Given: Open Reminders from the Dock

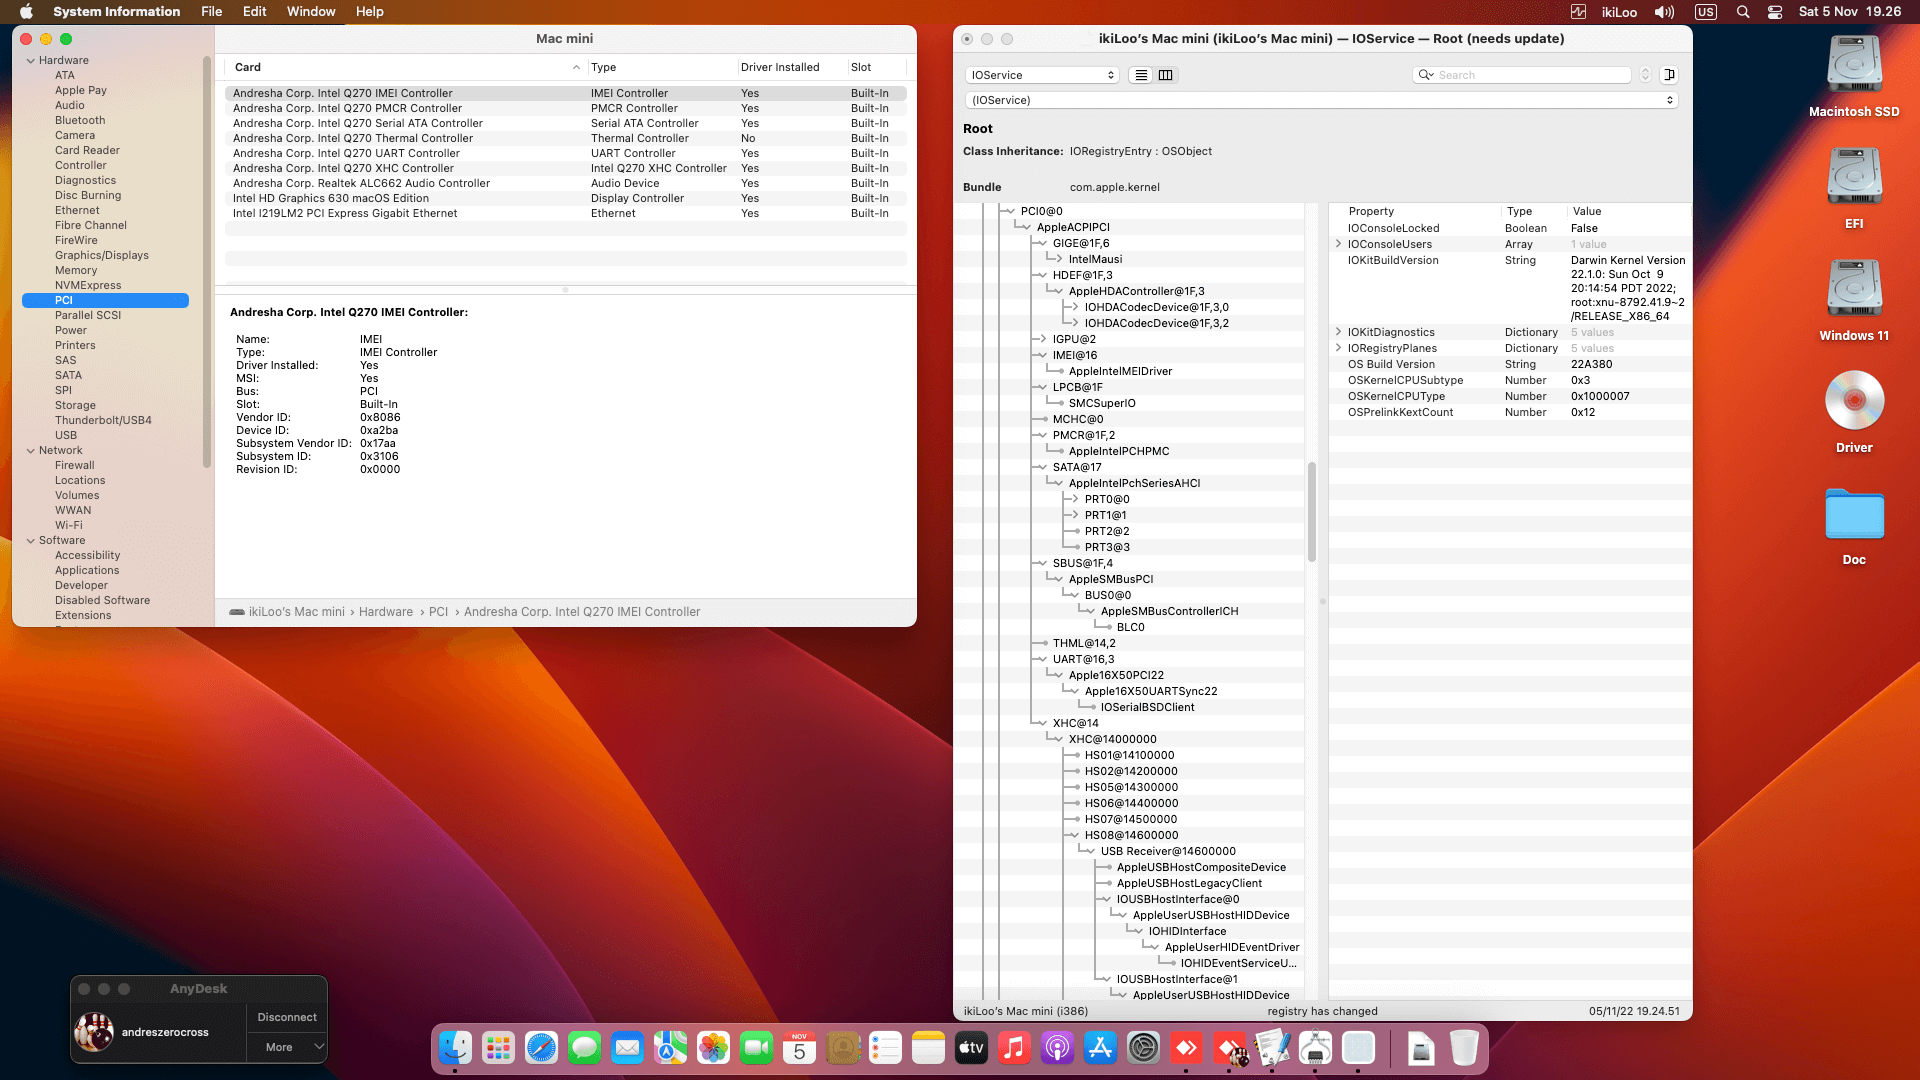Looking at the screenshot, I should pos(885,1047).
